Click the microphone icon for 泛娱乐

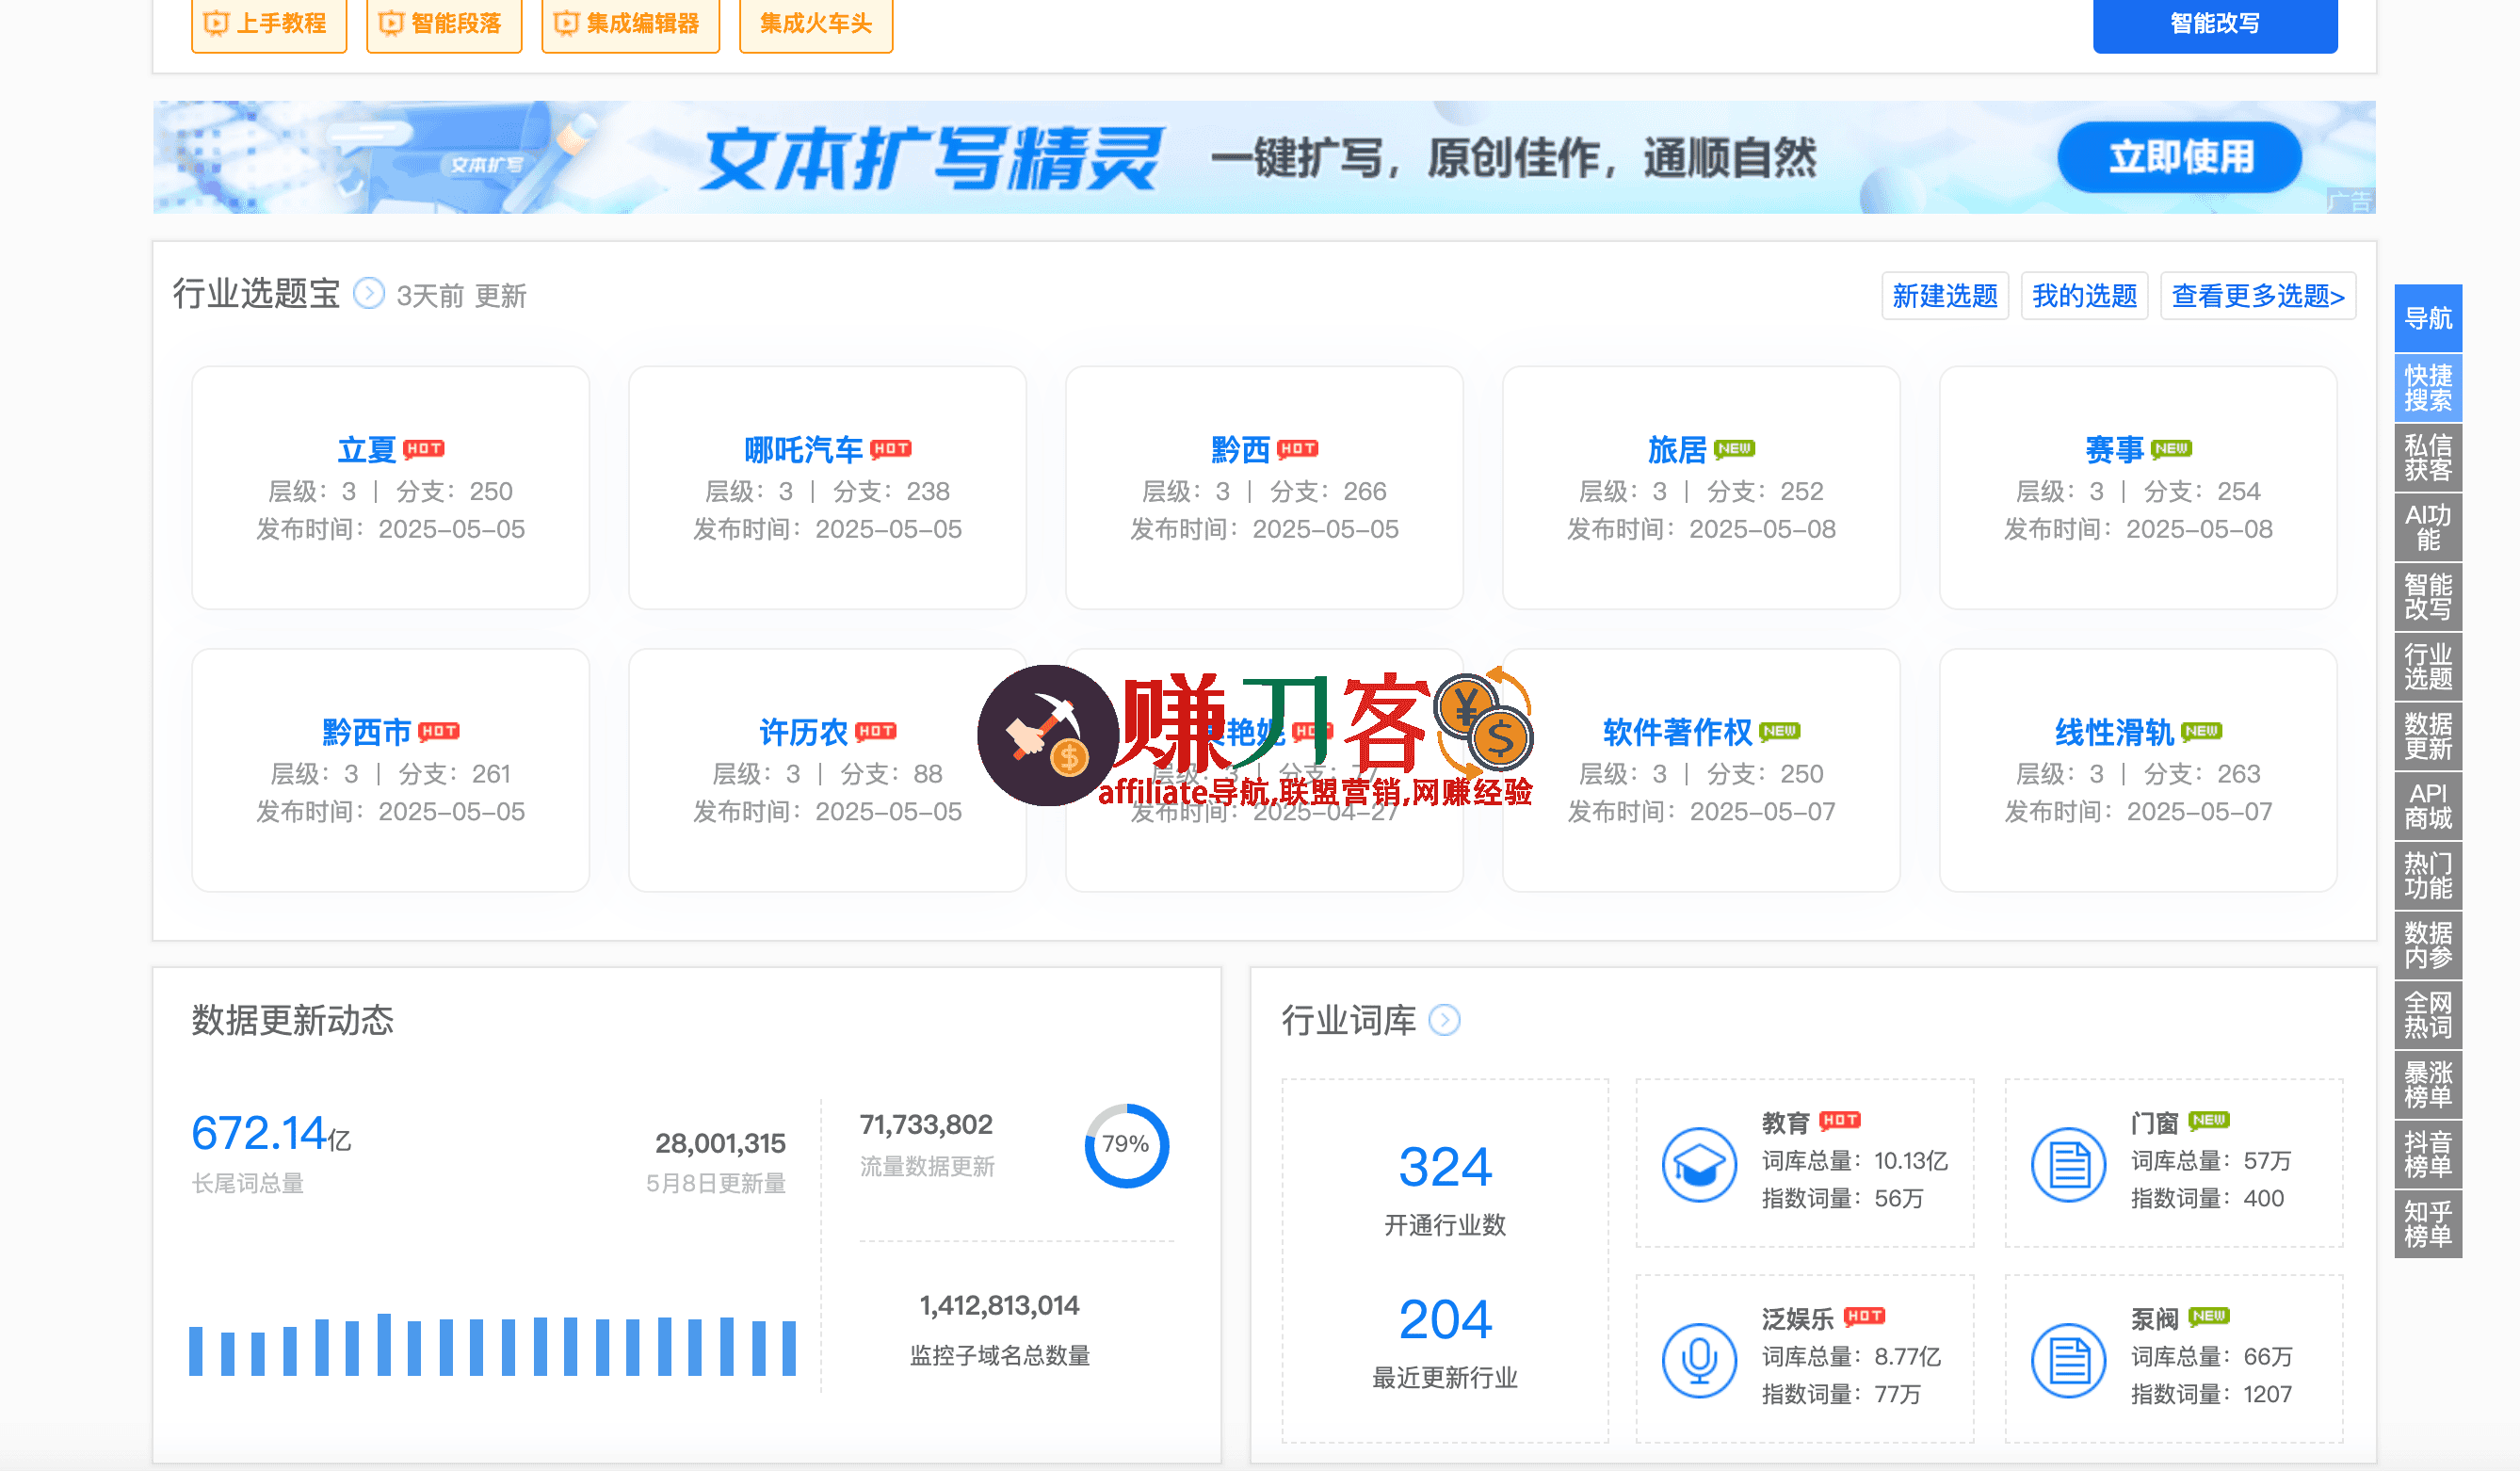tap(1698, 1361)
